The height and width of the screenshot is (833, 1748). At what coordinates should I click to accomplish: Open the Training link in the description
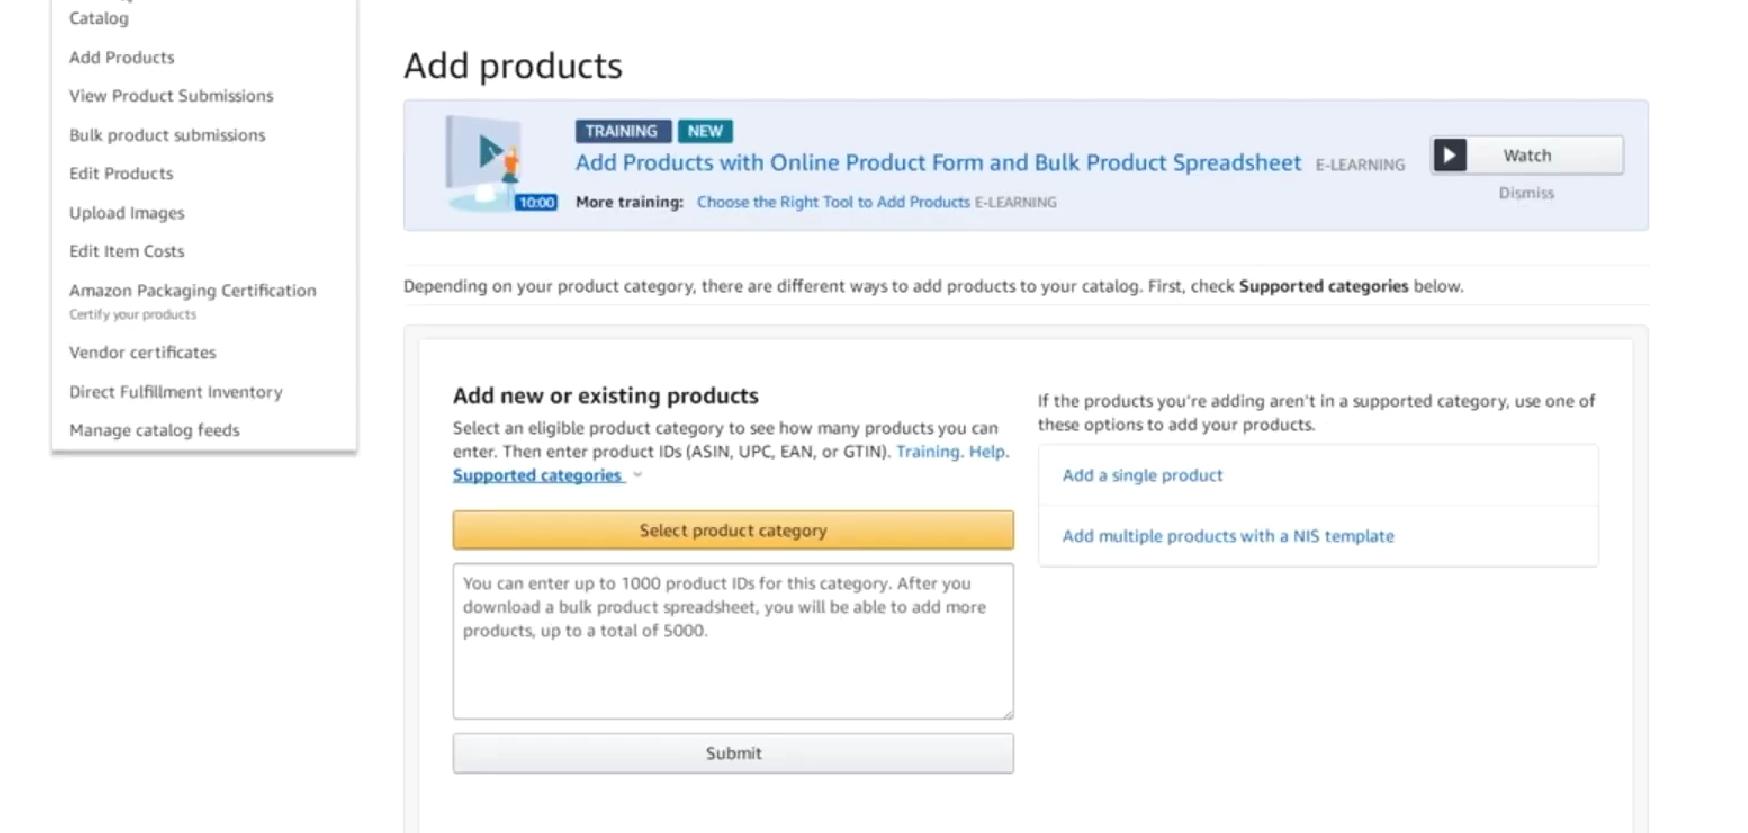click(927, 451)
